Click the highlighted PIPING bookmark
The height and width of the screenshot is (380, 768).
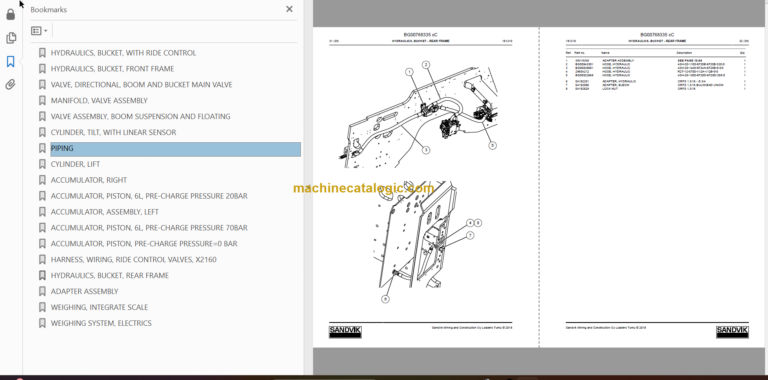coord(175,149)
